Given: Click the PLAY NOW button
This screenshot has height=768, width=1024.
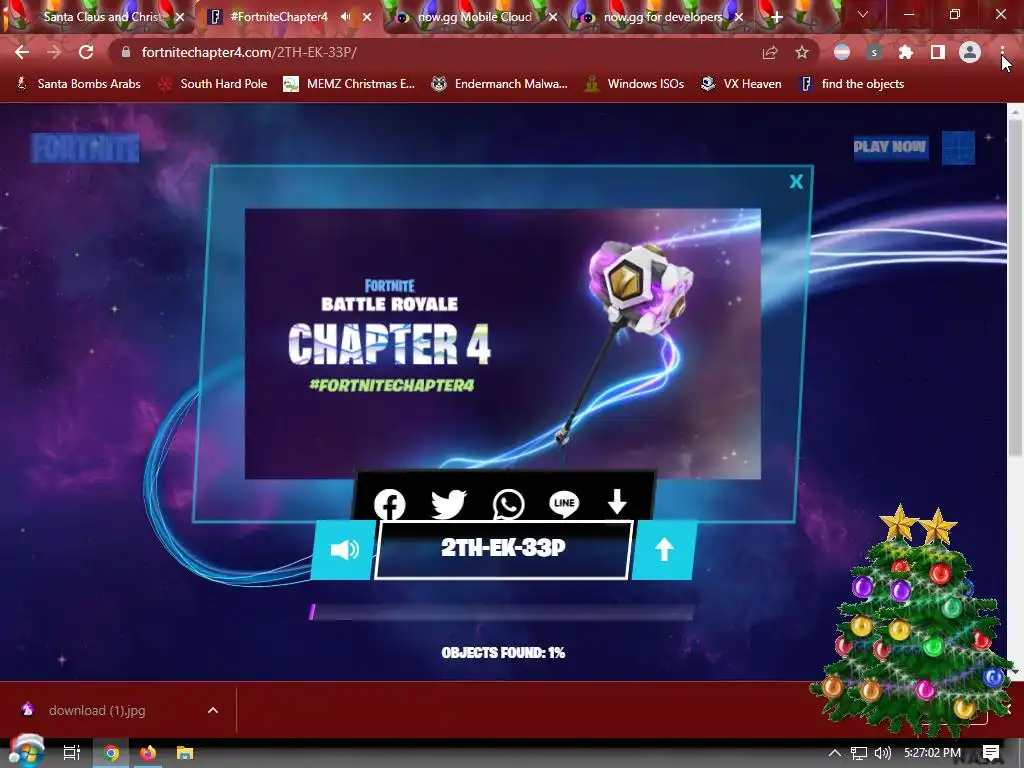Looking at the screenshot, I should [890, 147].
